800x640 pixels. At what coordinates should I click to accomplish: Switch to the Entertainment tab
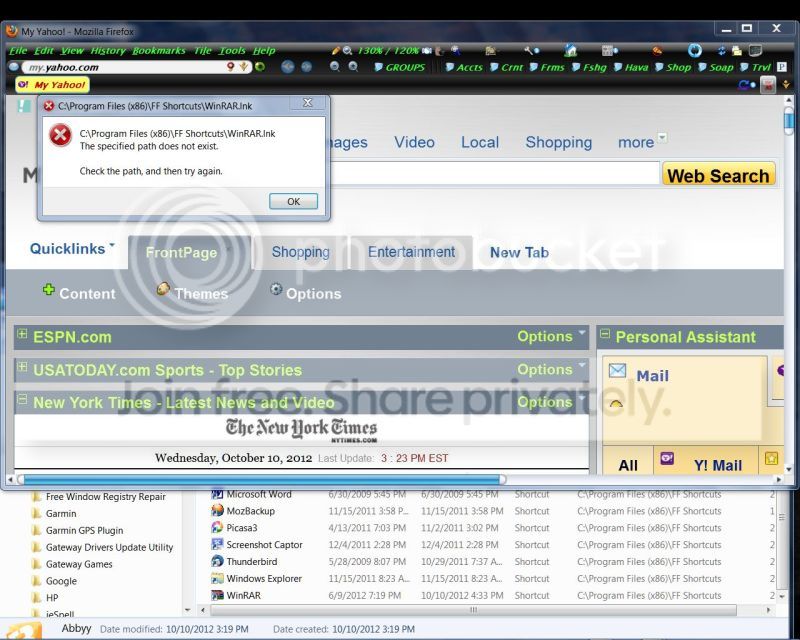click(411, 252)
